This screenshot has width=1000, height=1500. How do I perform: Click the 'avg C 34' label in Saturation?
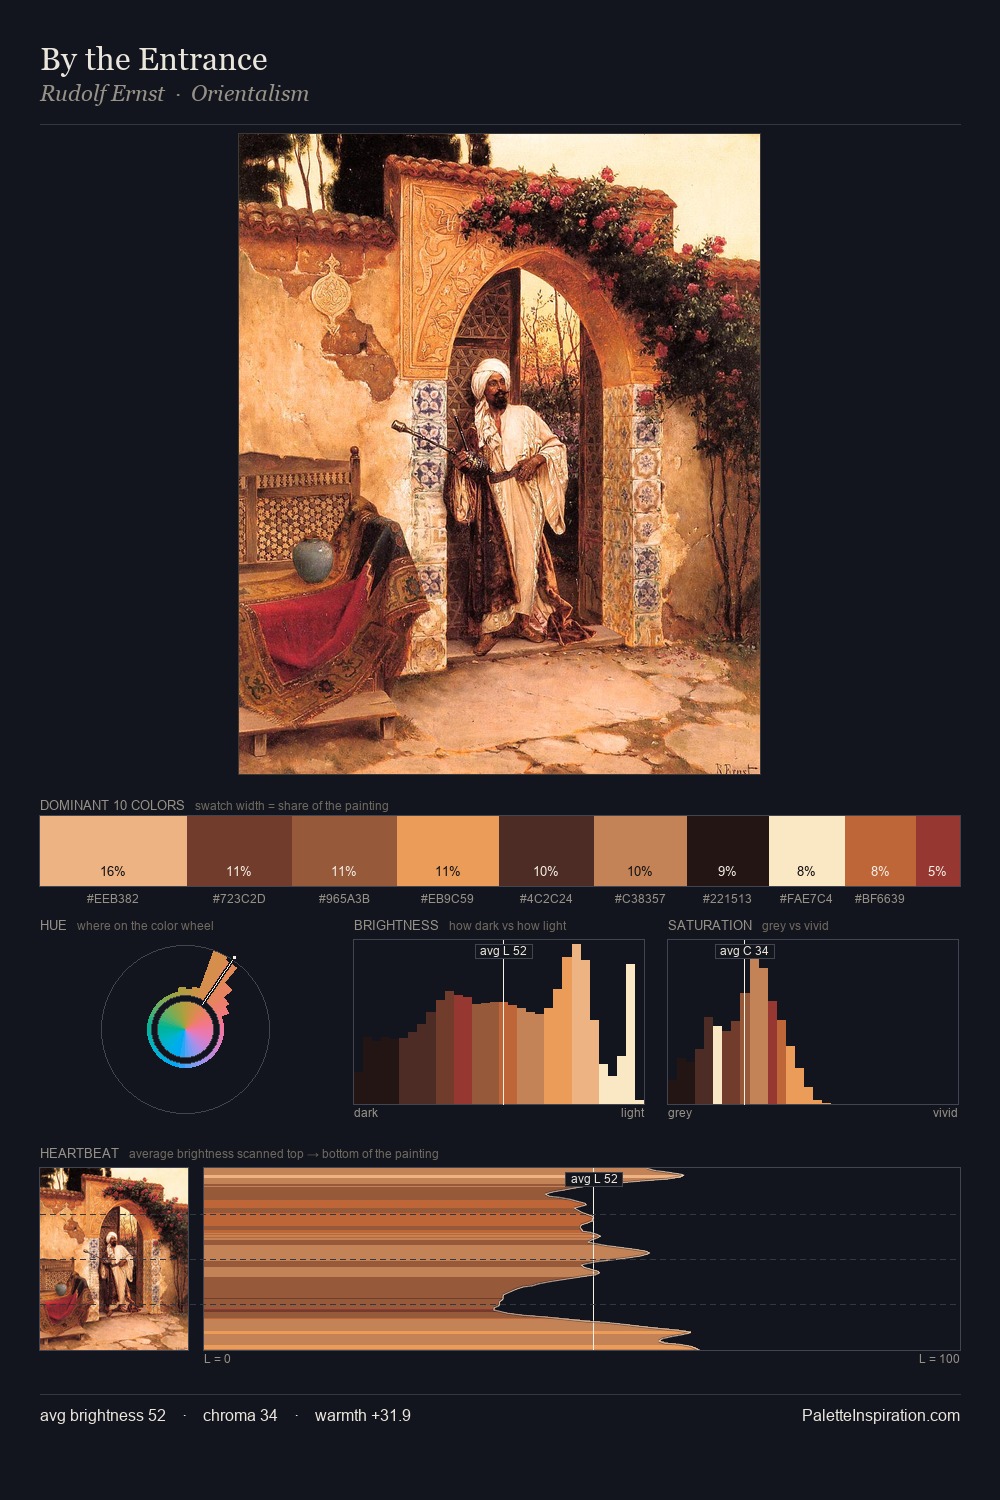click(745, 951)
